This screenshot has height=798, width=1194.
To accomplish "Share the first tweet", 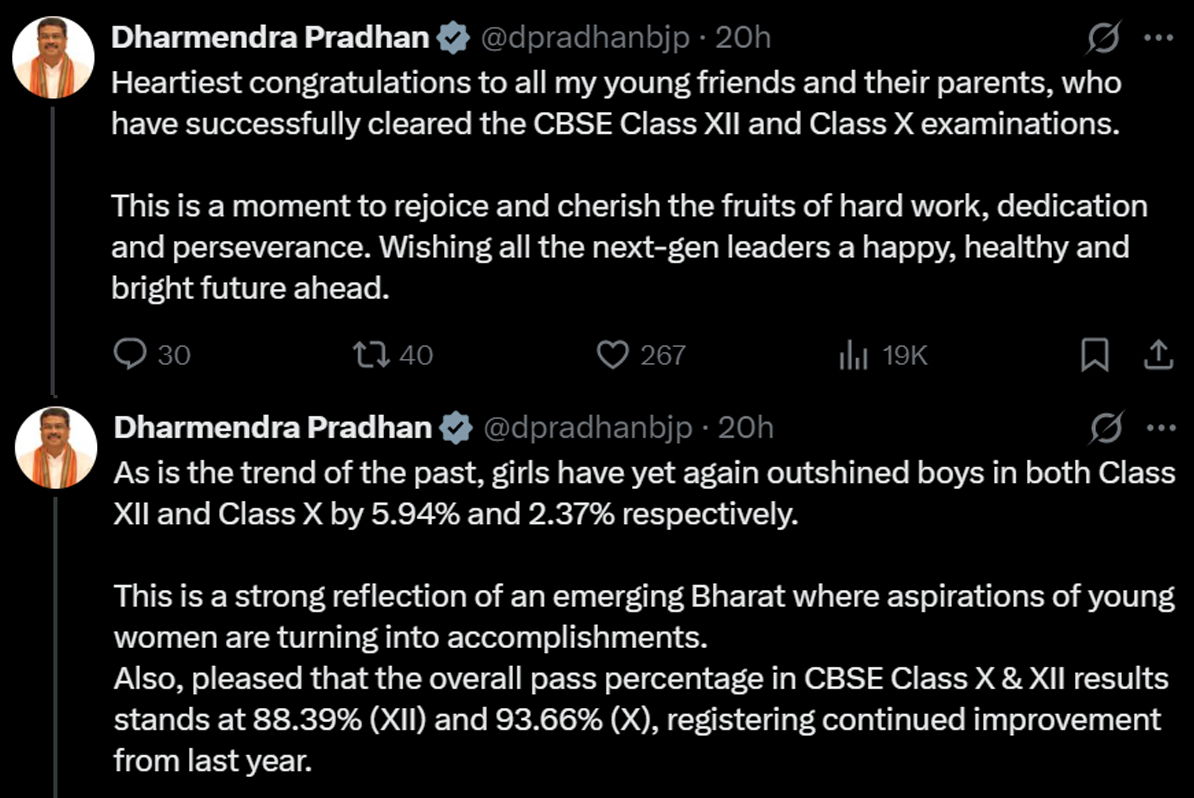I will point(1156,355).
